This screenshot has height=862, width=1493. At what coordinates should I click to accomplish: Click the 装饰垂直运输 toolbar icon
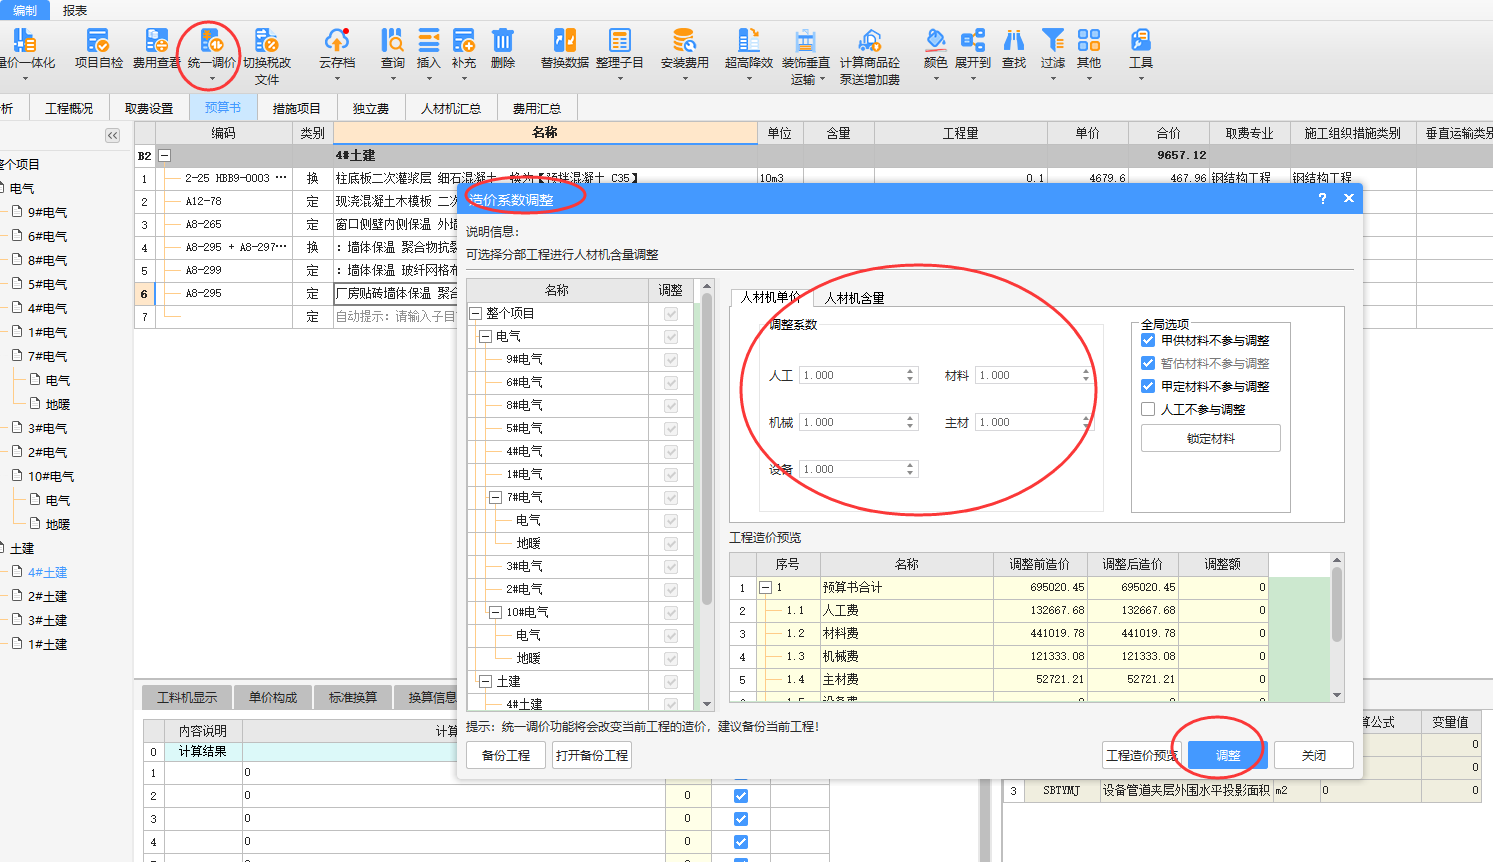pyautogui.click(x=806, y=40)
